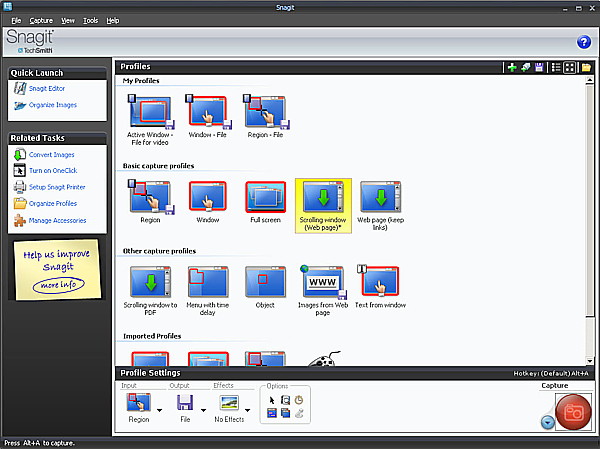Select the Active Window - File for video profile
The image size is (600, 449).
pyautogui.click(x=150, y=120)
